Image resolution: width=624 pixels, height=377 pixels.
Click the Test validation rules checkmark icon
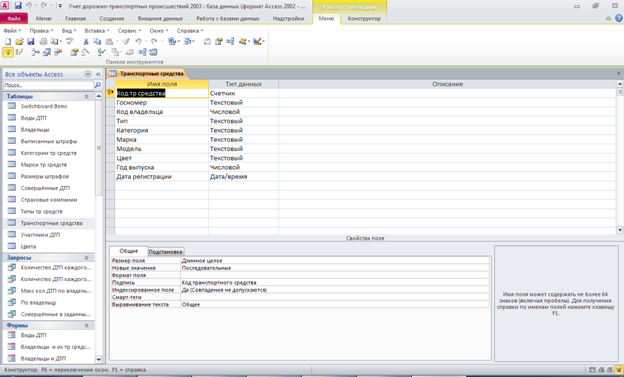(102, 52)
